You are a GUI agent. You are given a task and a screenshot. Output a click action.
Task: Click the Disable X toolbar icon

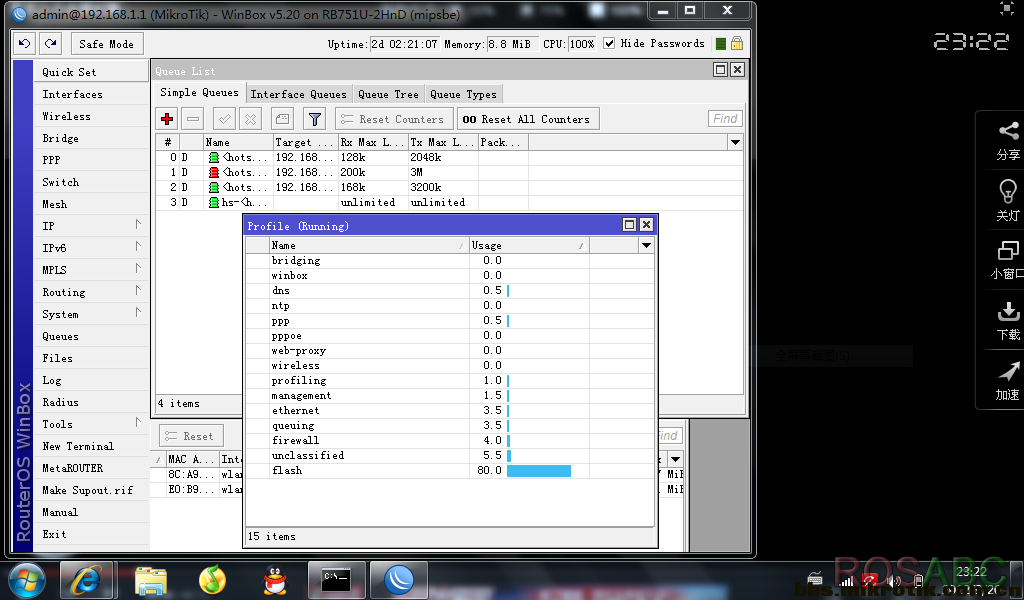[250, 119]
